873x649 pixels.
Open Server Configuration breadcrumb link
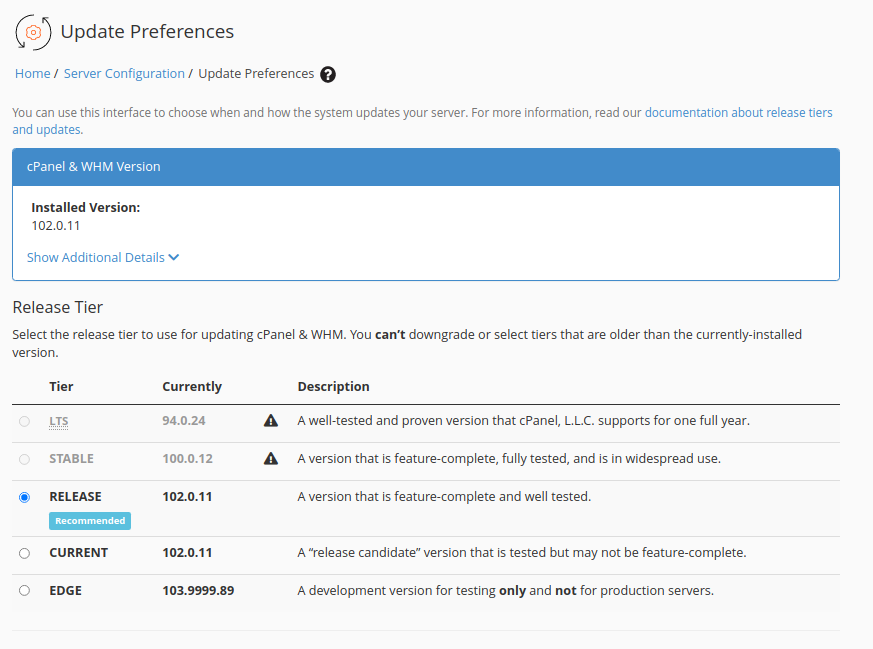tap(124, 74)
